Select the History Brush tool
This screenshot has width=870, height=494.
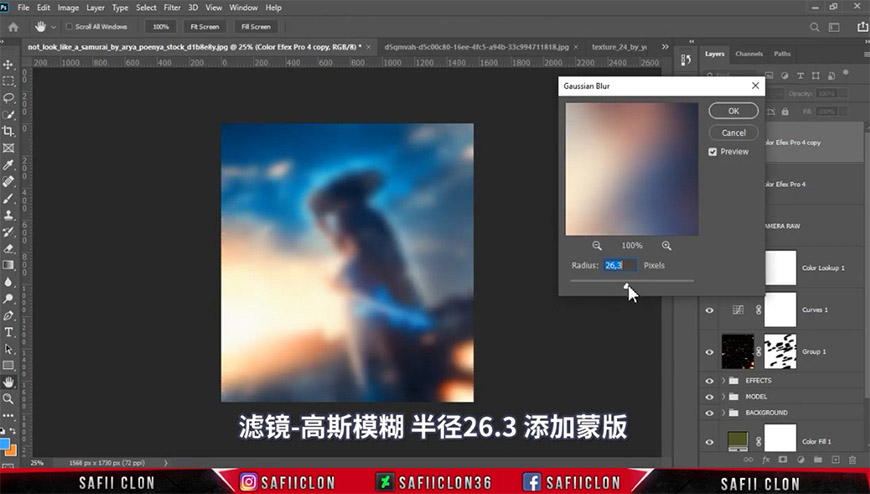click(8, 231)
